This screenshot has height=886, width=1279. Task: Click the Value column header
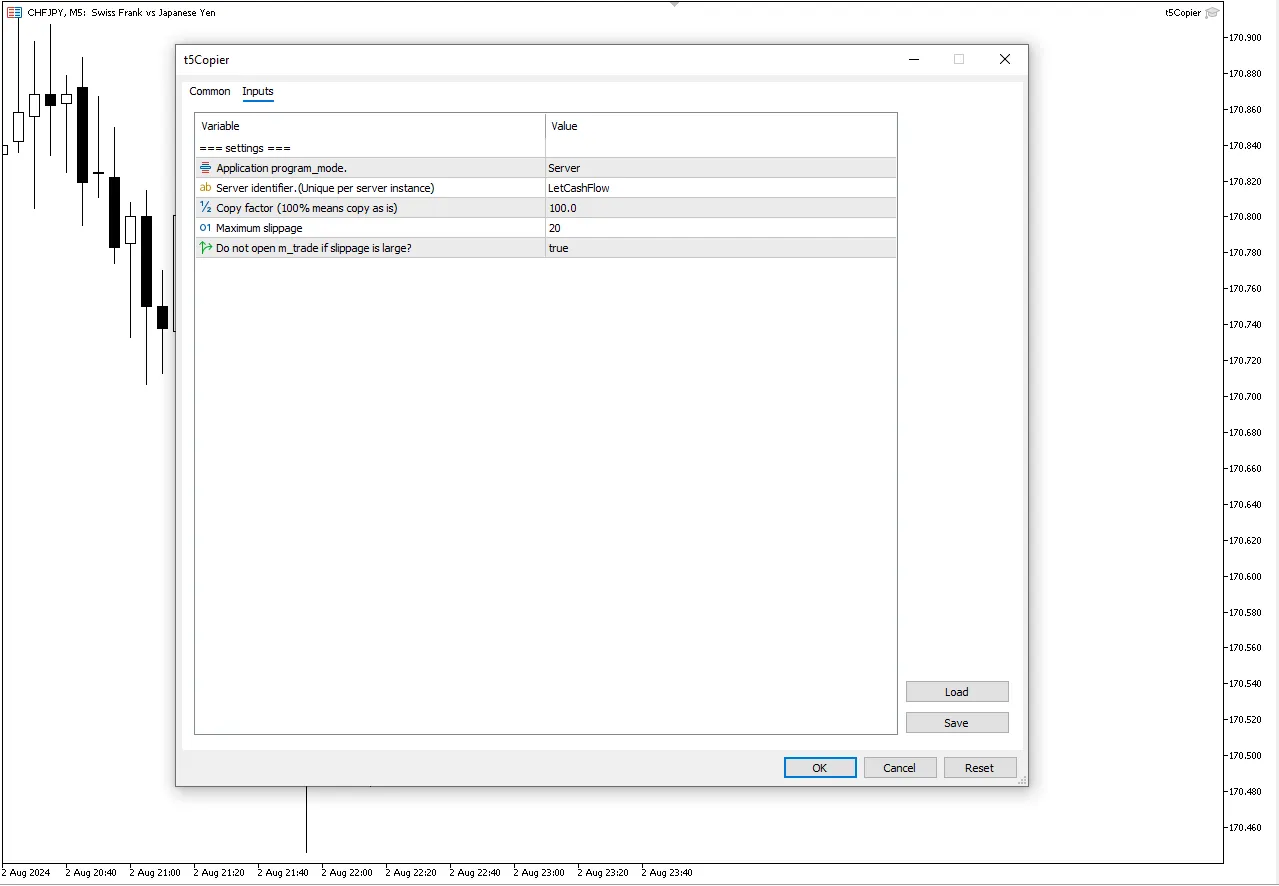pyautogui.click(x=721, y=126)
